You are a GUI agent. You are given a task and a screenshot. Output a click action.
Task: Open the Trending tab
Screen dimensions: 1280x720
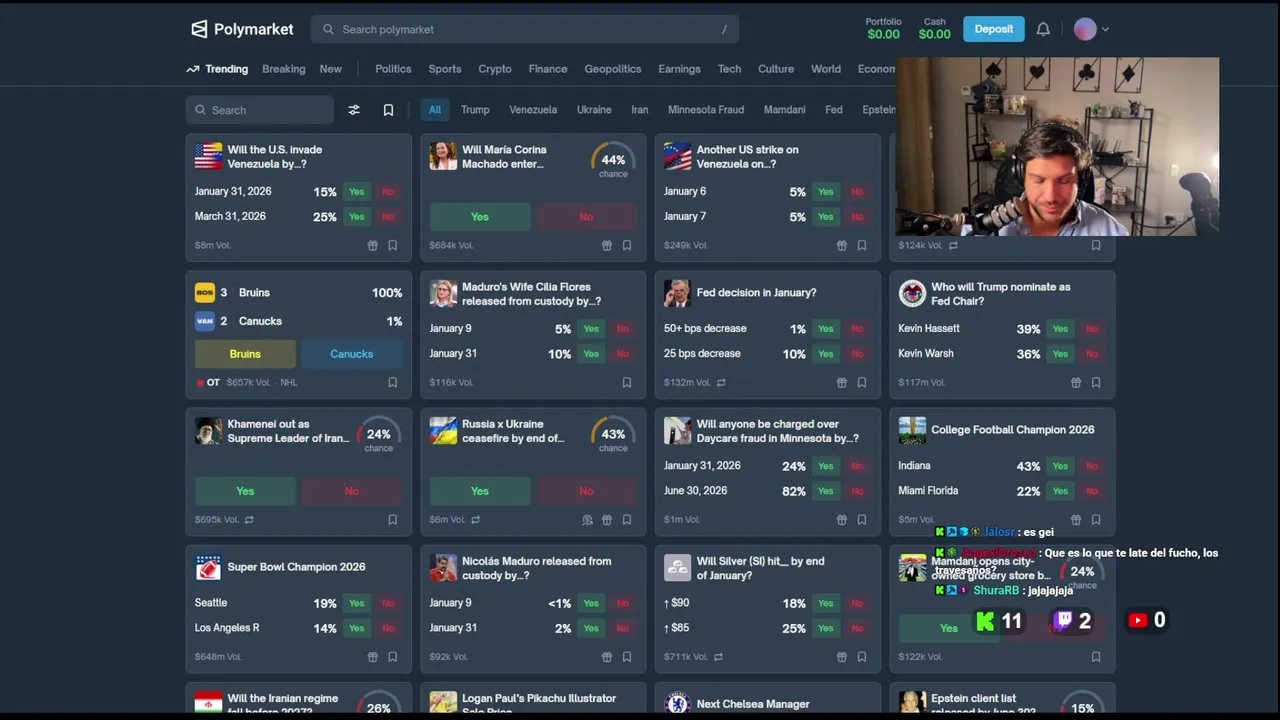[x=217, y=69]
